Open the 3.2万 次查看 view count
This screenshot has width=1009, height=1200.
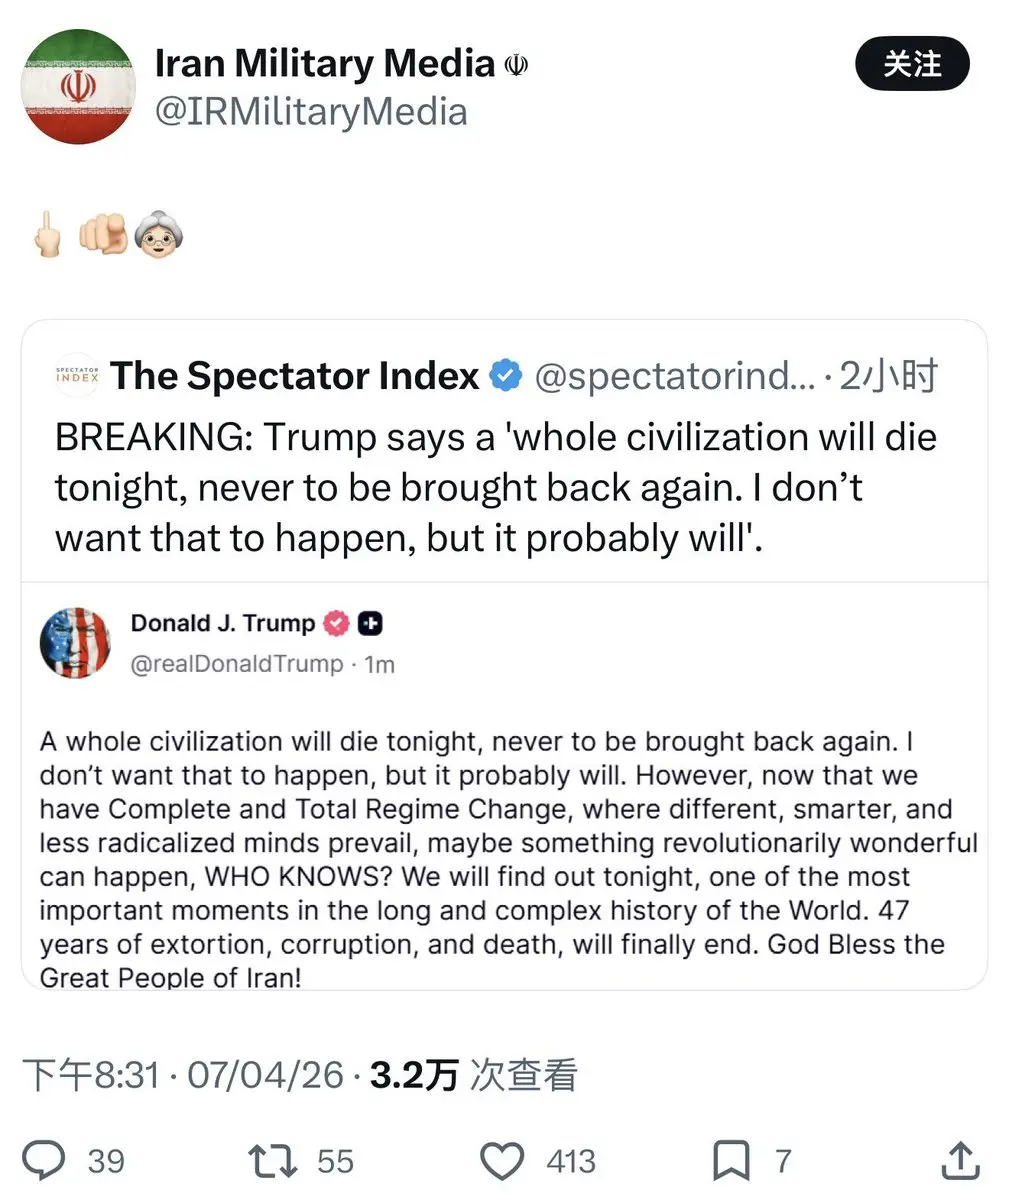[x=474, y=1075]
